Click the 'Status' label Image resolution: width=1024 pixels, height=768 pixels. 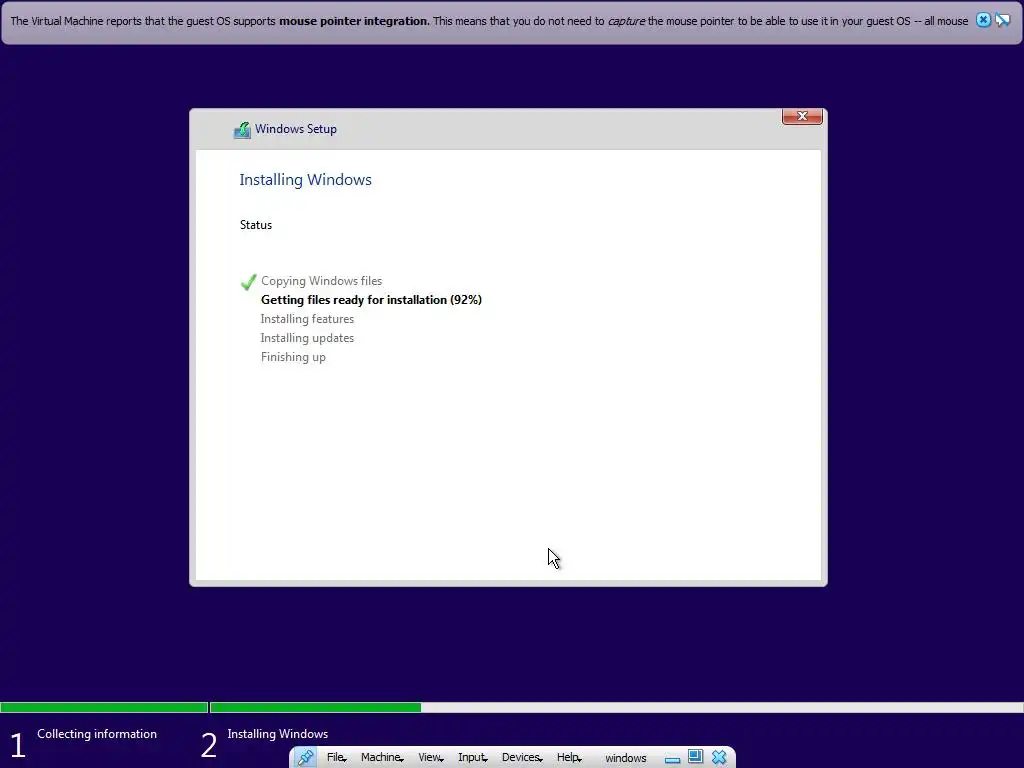tap(255, 225)
